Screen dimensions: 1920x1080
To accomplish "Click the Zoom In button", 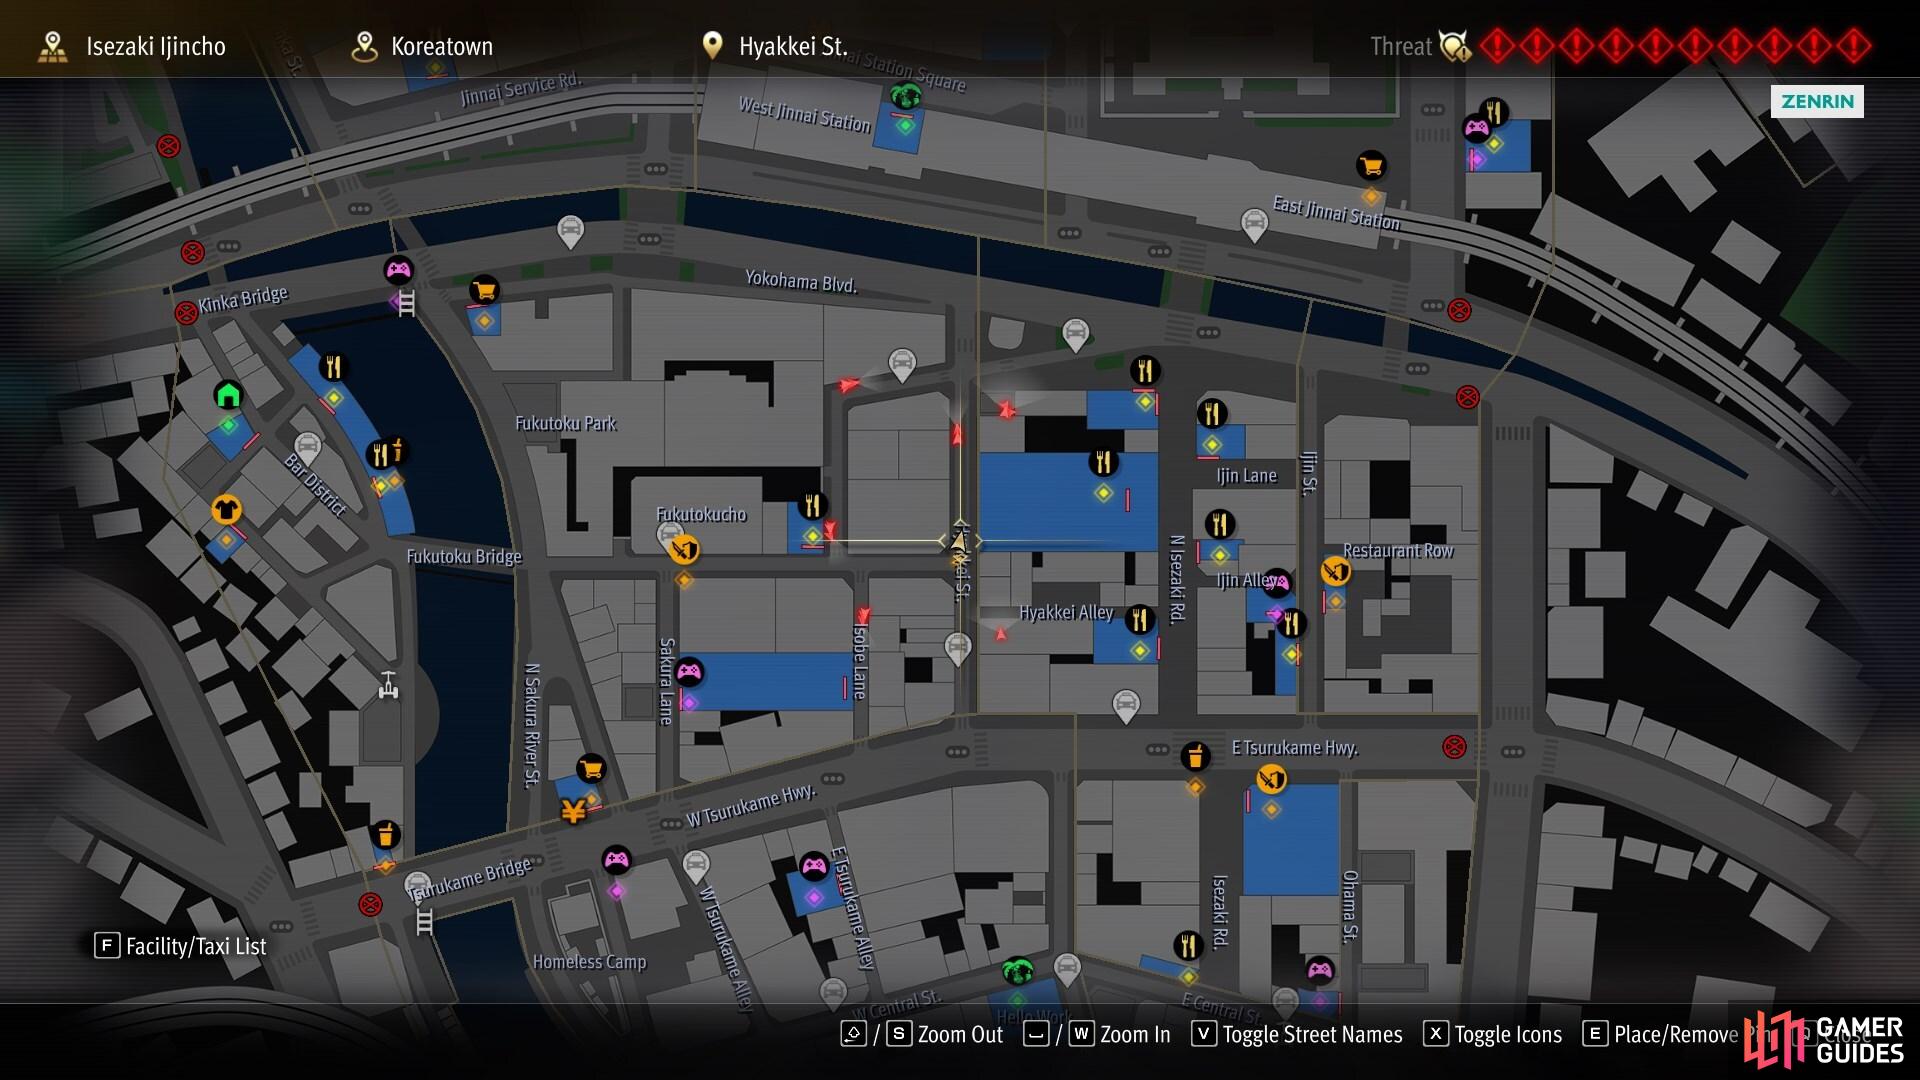I will [1097, 1034].
